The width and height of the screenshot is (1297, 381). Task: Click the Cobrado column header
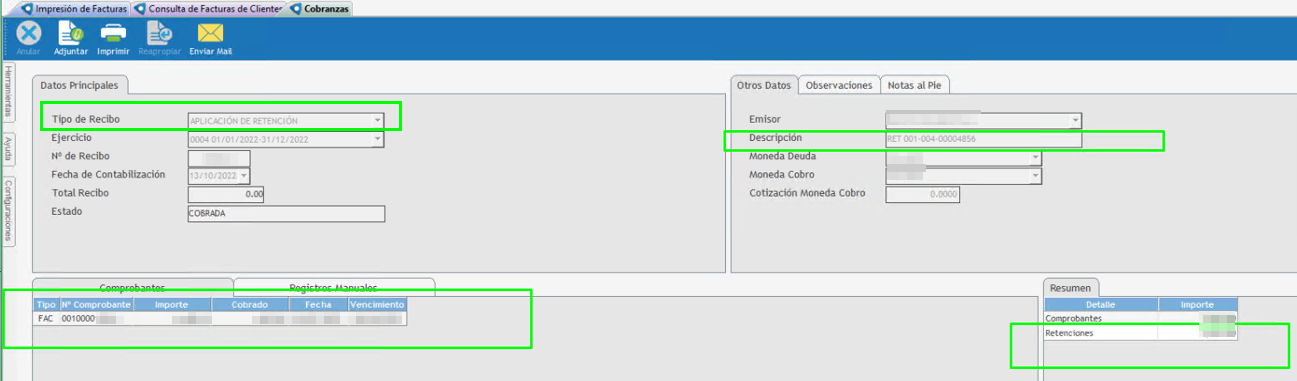pyautogui.click(x=251, y=304)
